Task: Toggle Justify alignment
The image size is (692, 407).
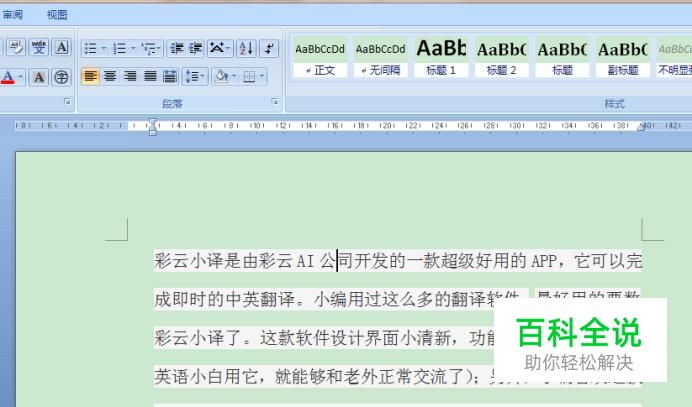Action: pyautogui.click(x=150, y=76)
